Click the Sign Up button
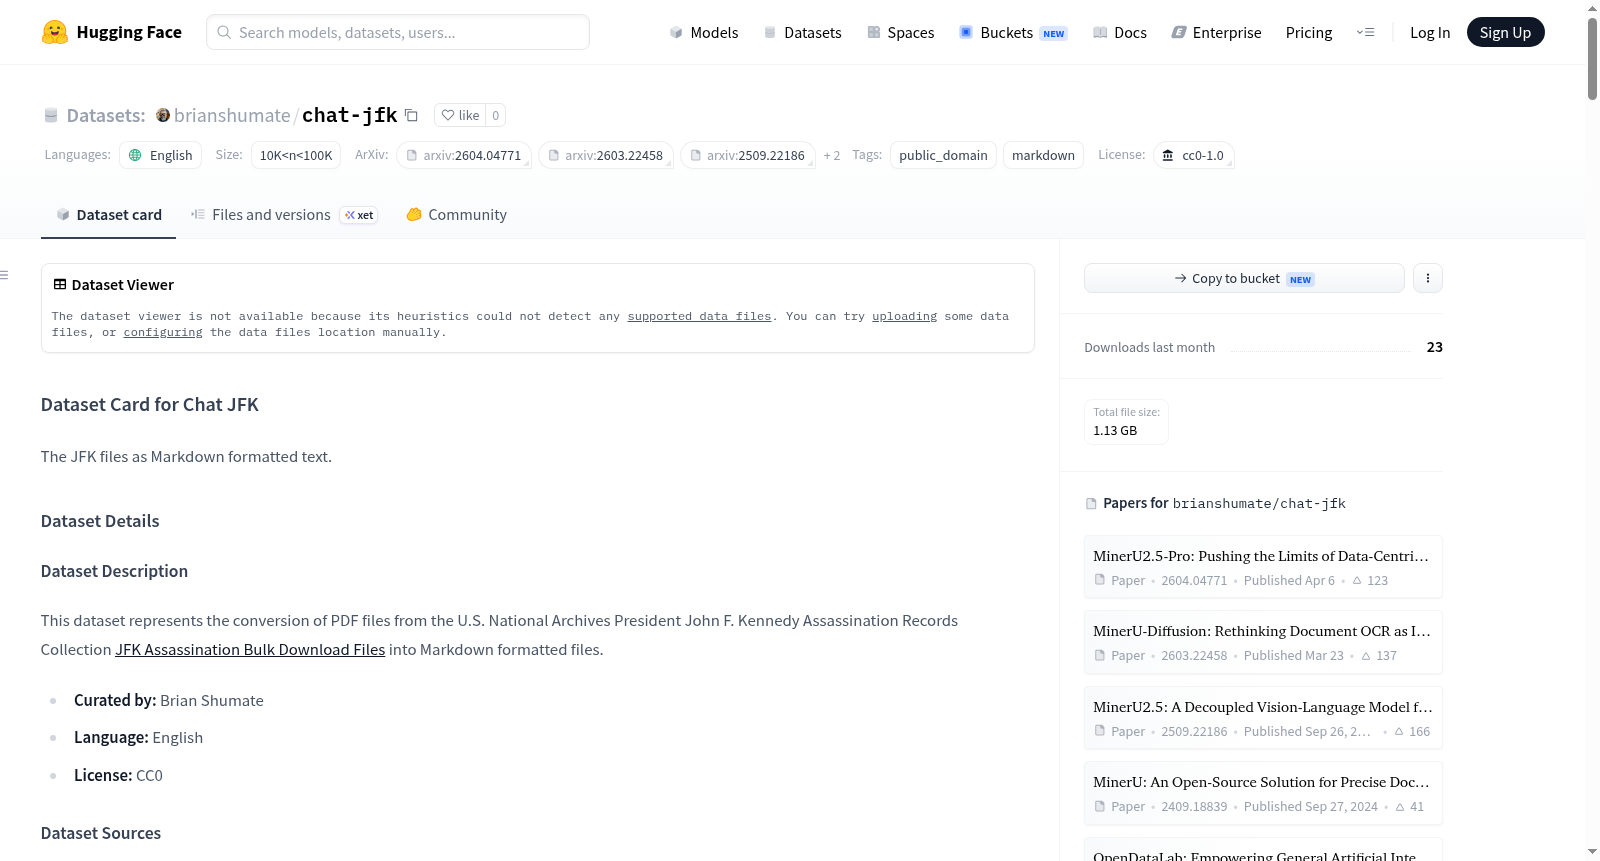The width and height of the screenshot is (1600, 861). (1505, 32)
